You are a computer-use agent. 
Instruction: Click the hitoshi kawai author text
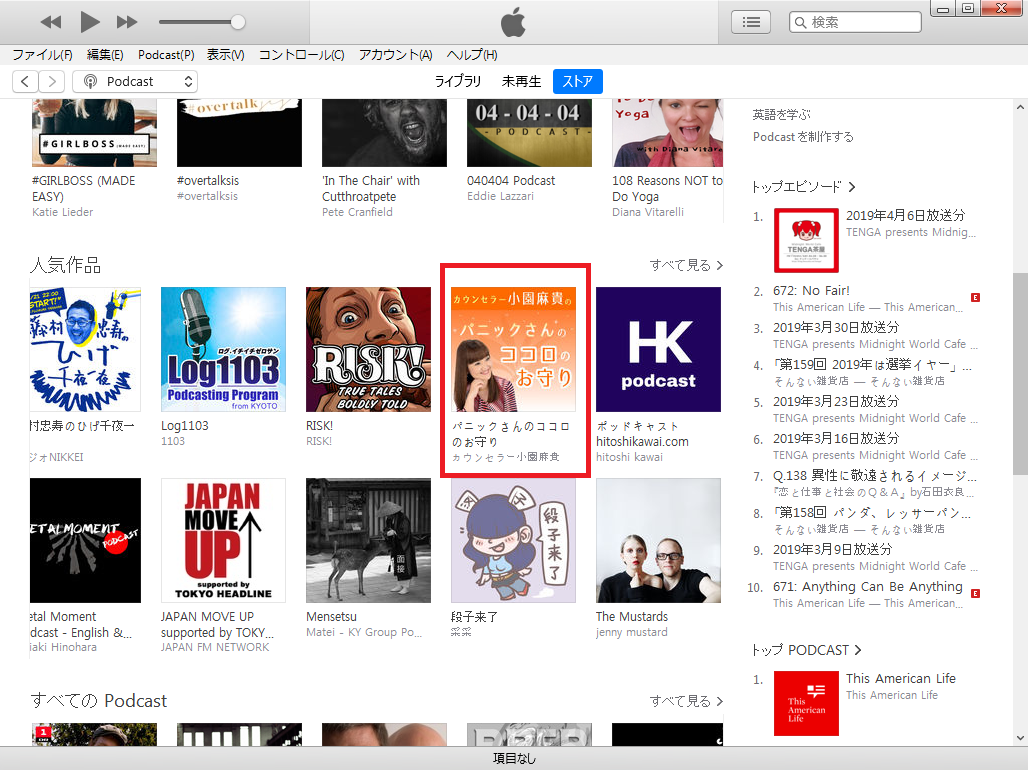click(x=629, y=457)
